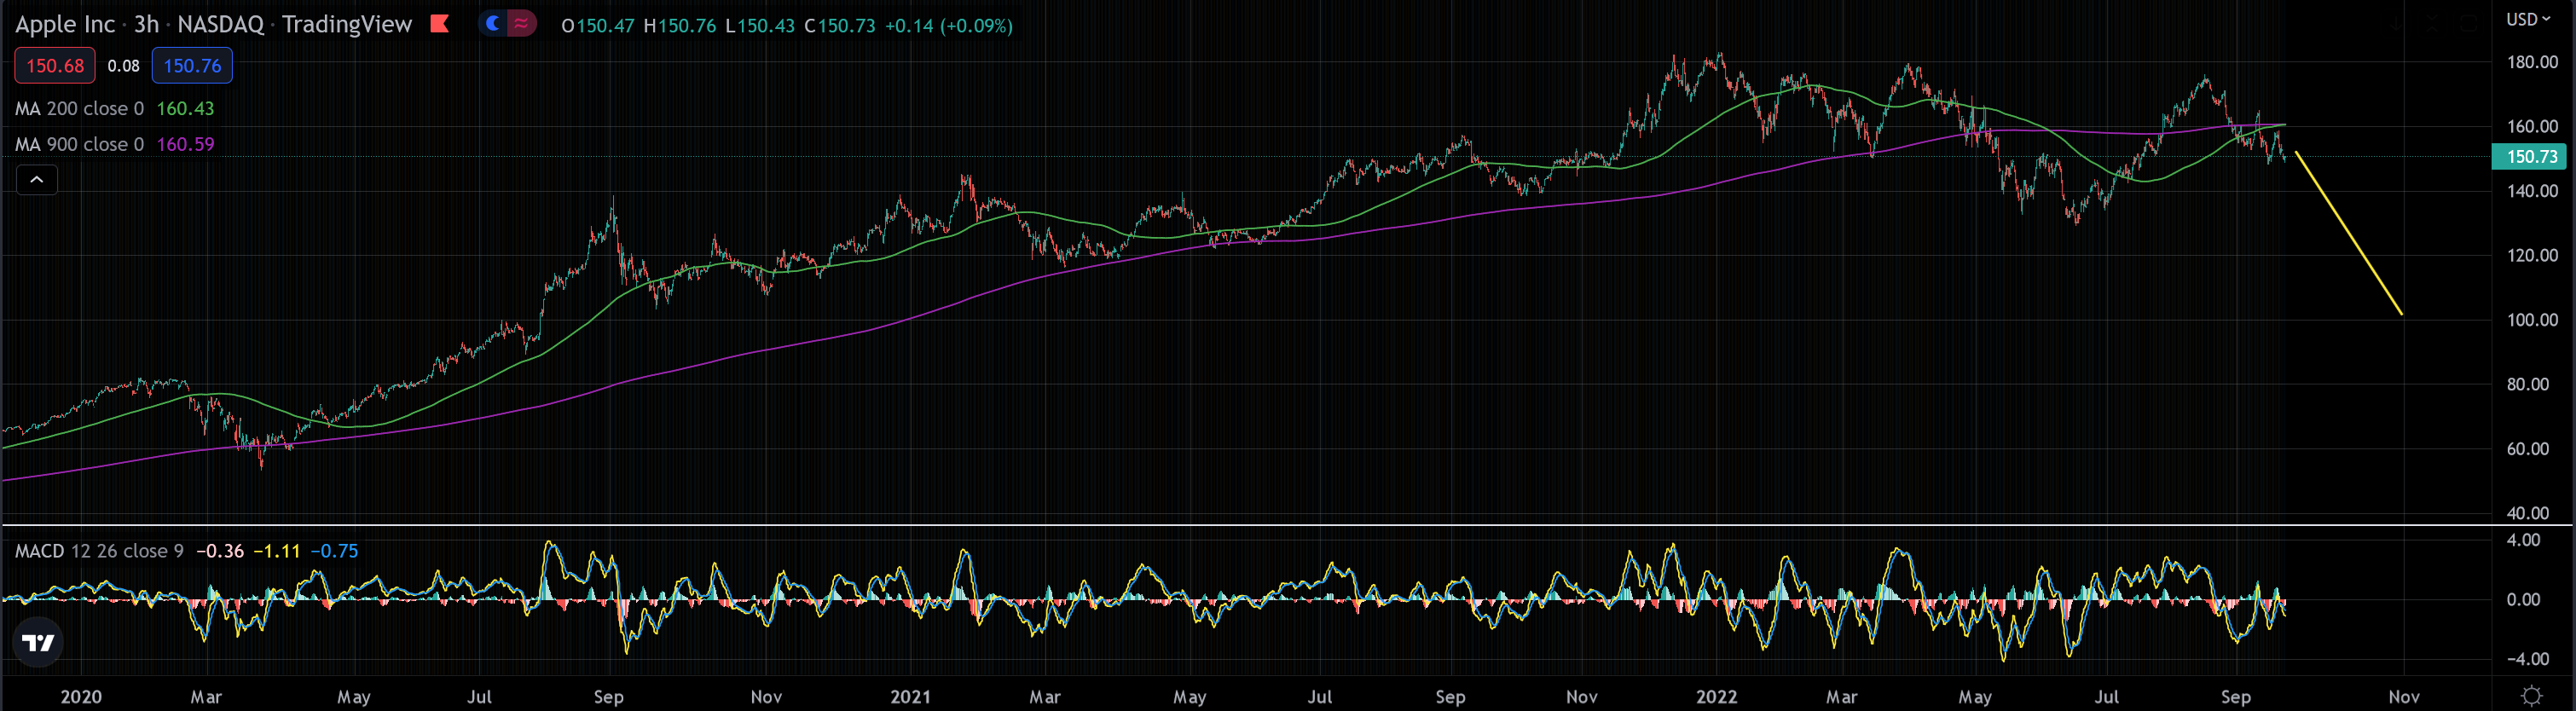Screen dimensions: 2576x711
Task: Click the low value L150.43
Action: [760, 25]
